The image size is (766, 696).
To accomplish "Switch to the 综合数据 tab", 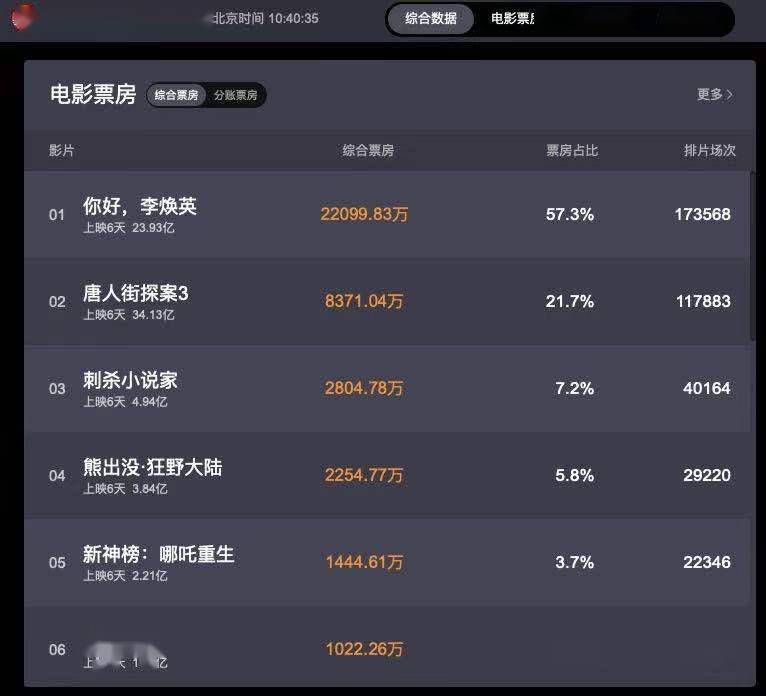I will click(431, 19).
